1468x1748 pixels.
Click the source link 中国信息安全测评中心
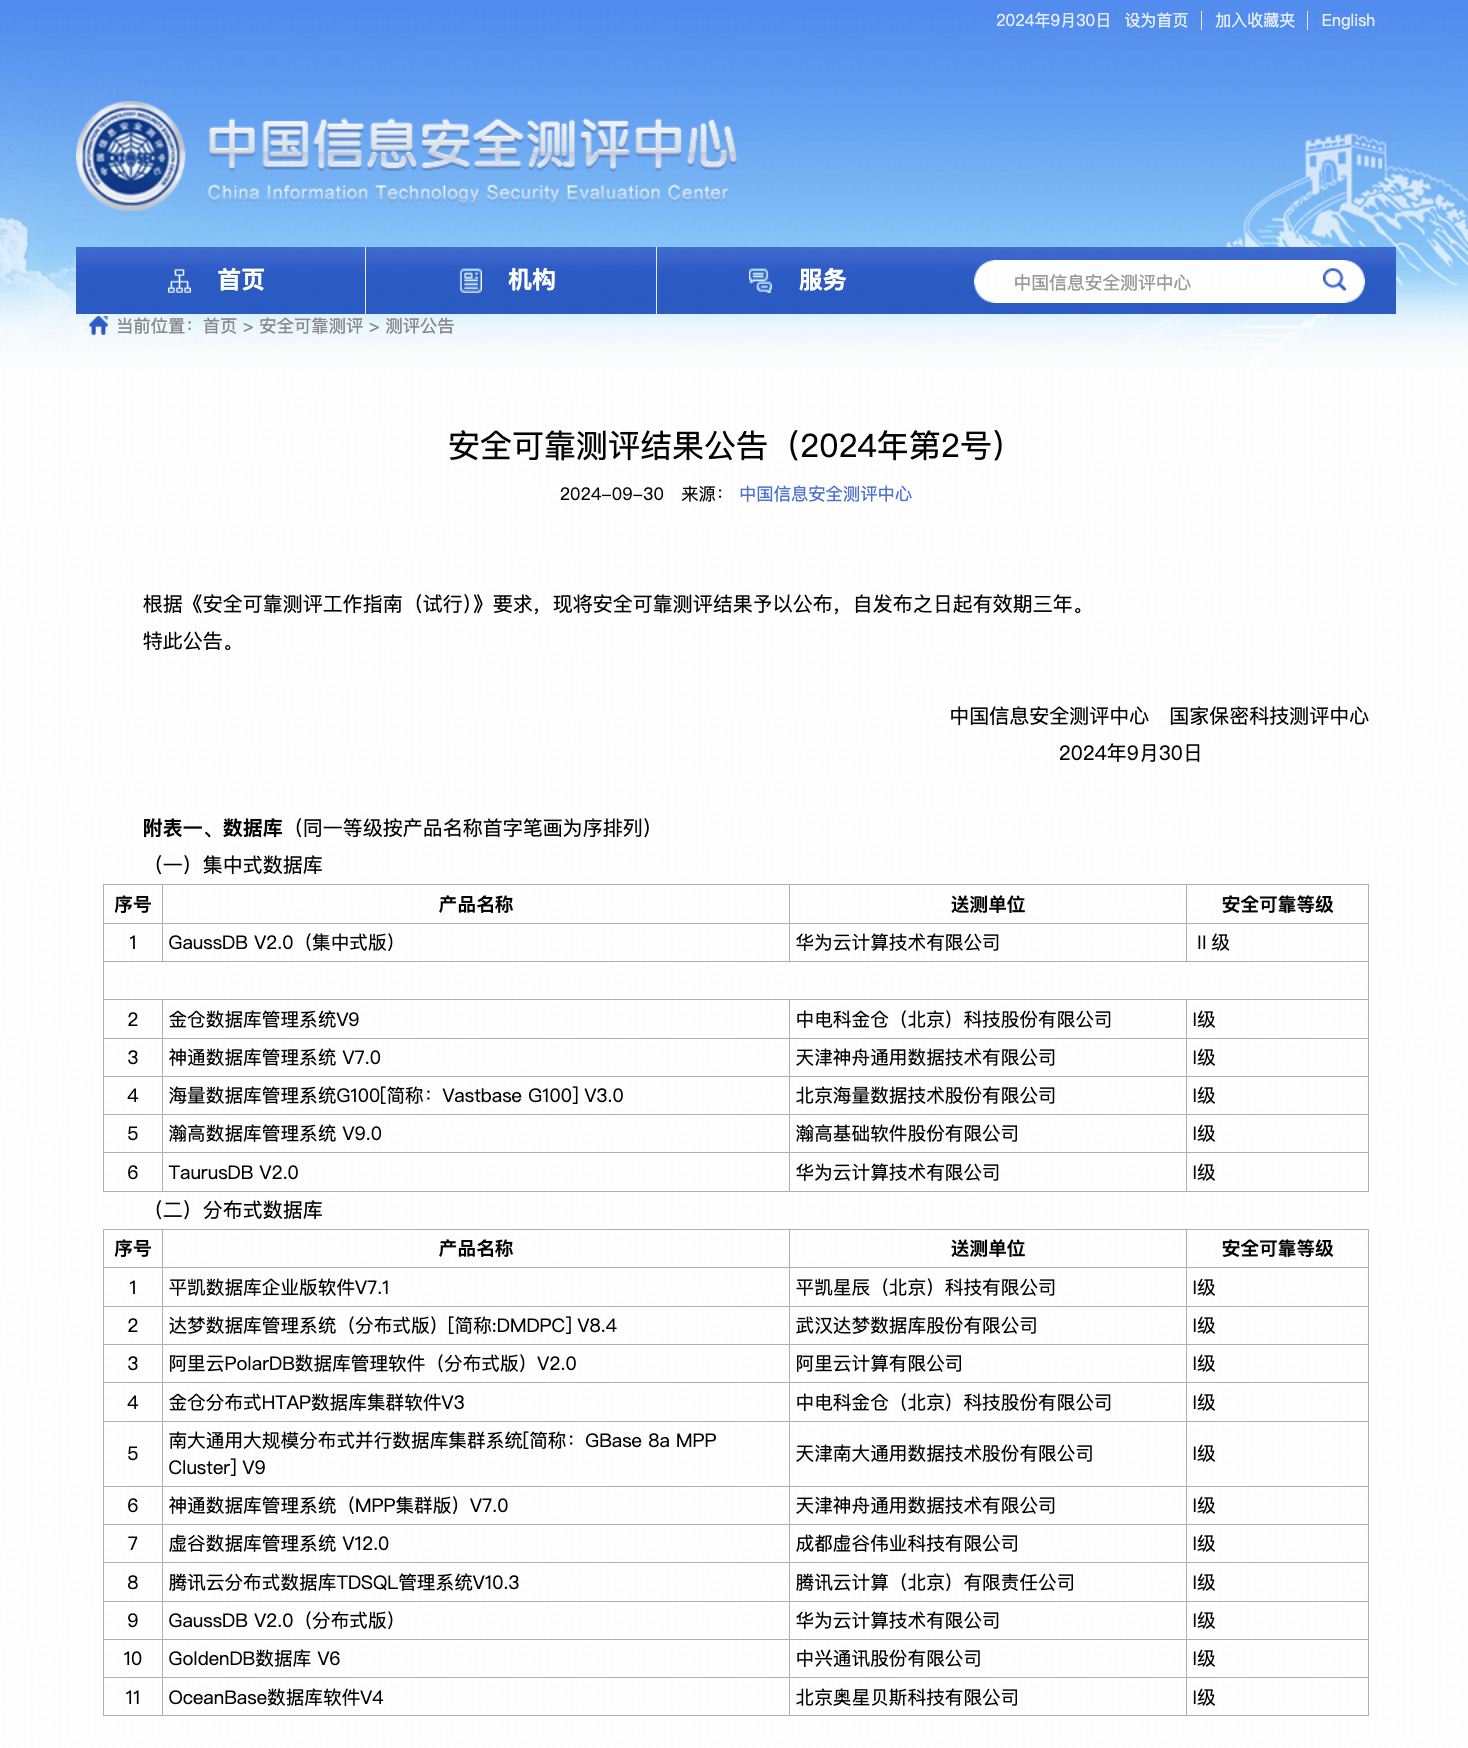point(825,494)
